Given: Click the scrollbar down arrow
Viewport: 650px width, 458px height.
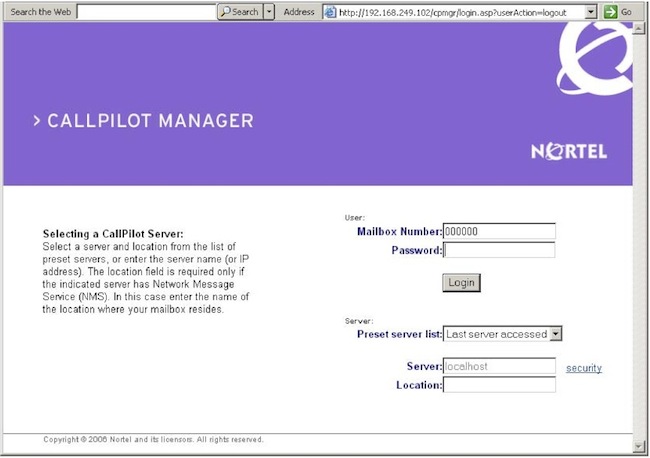Looking at the screenshot, I should coord(639,446).
